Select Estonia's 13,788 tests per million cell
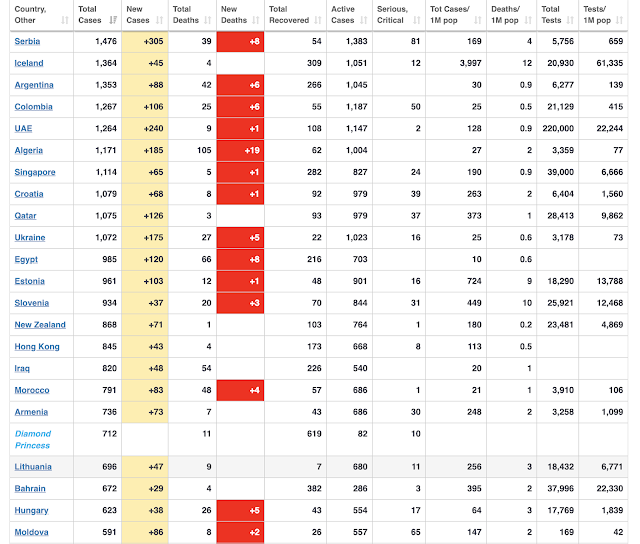This screenshot has height=544, width=640. 603,281
